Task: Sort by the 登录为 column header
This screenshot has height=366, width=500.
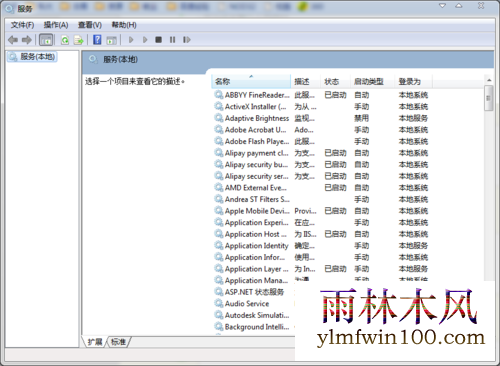Action: click(413, 81)
